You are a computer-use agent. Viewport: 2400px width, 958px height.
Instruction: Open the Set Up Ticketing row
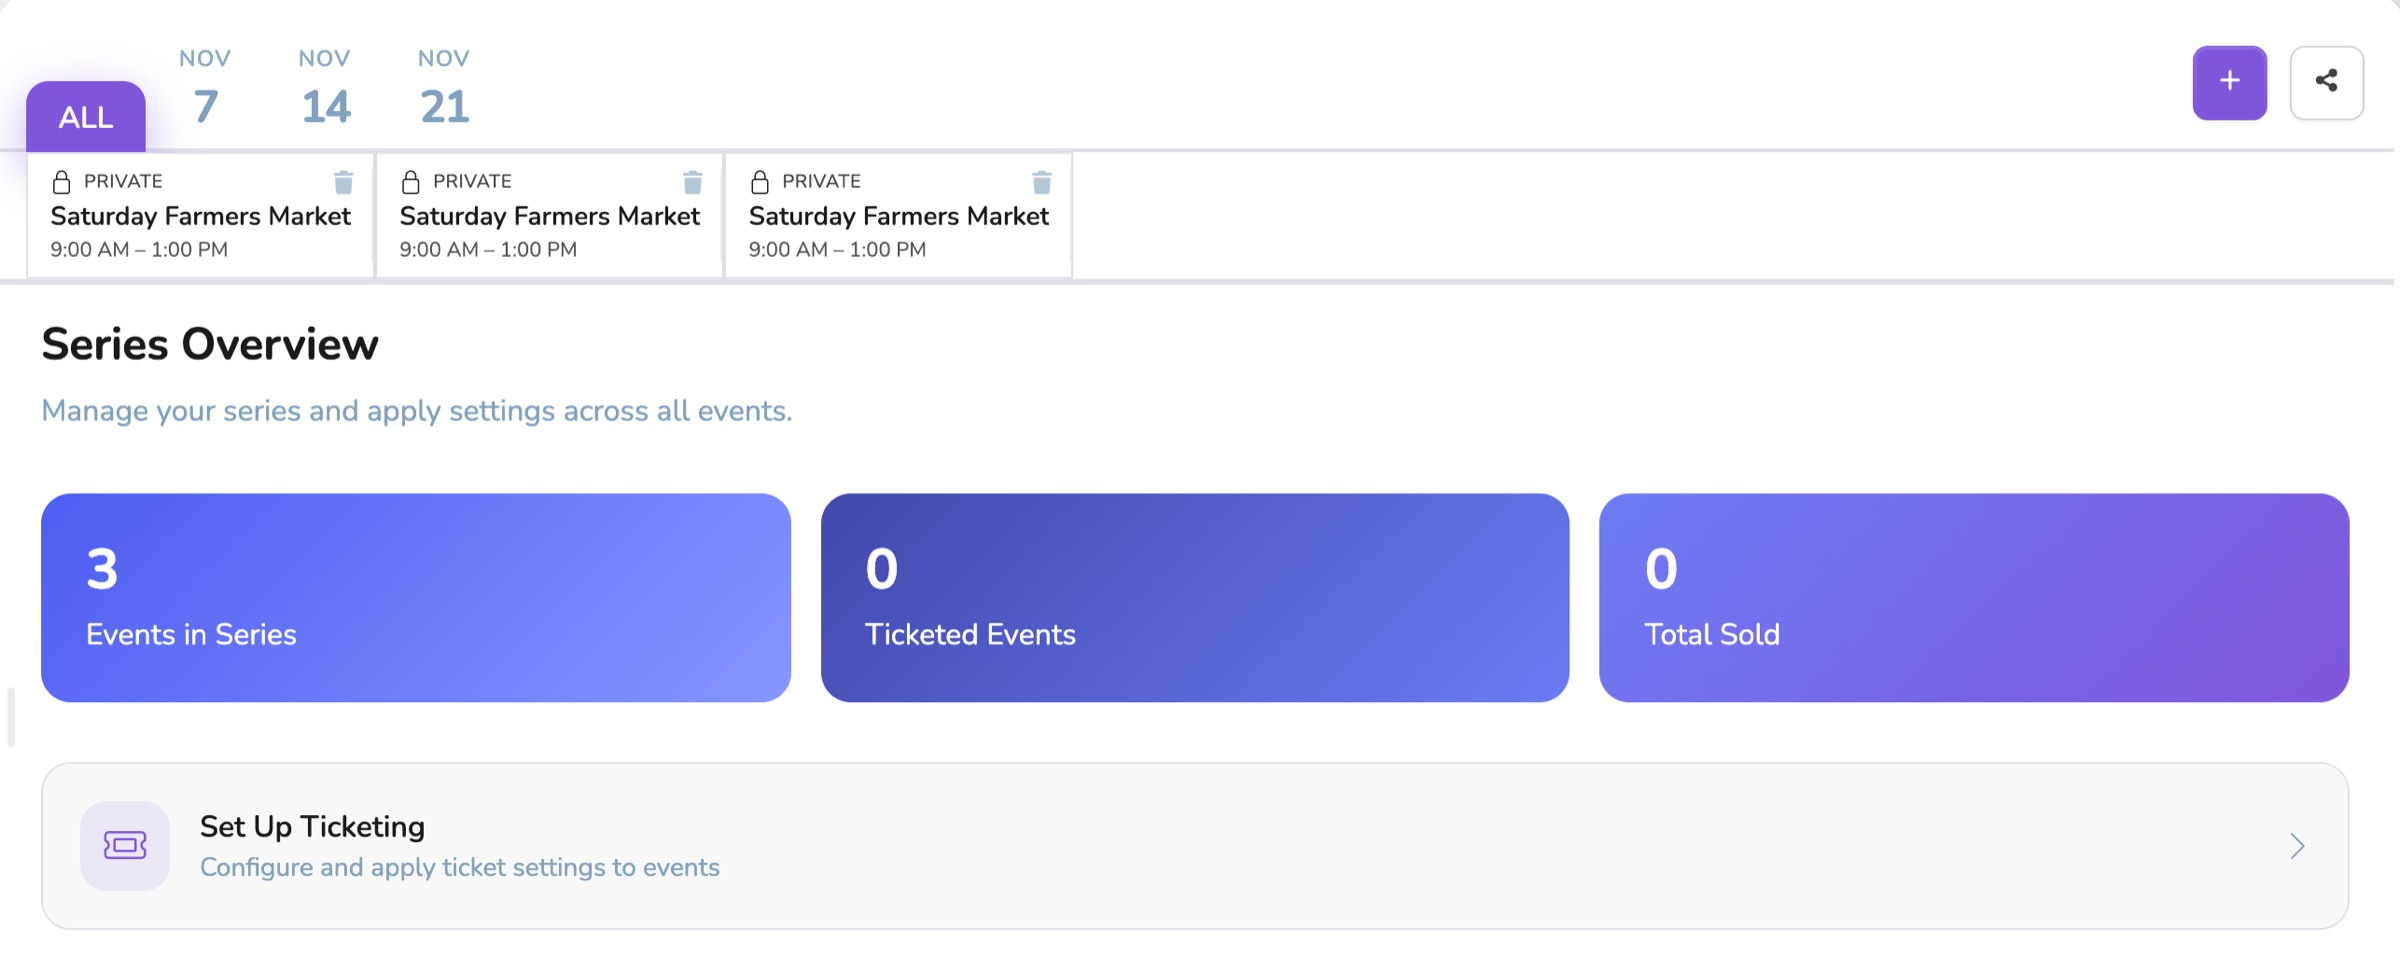pos(1195,846)
